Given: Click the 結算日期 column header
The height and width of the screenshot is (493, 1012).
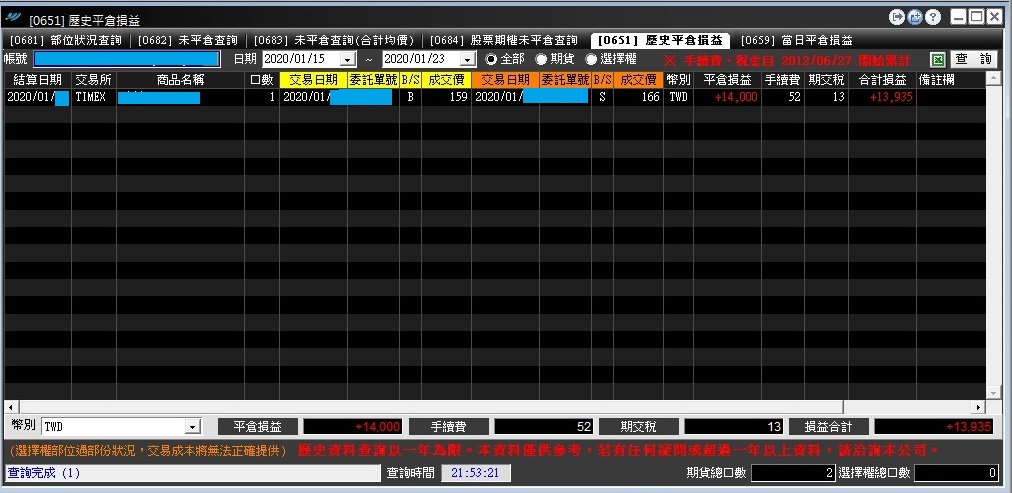Looking at the screenshot, I should click(37, 80).
